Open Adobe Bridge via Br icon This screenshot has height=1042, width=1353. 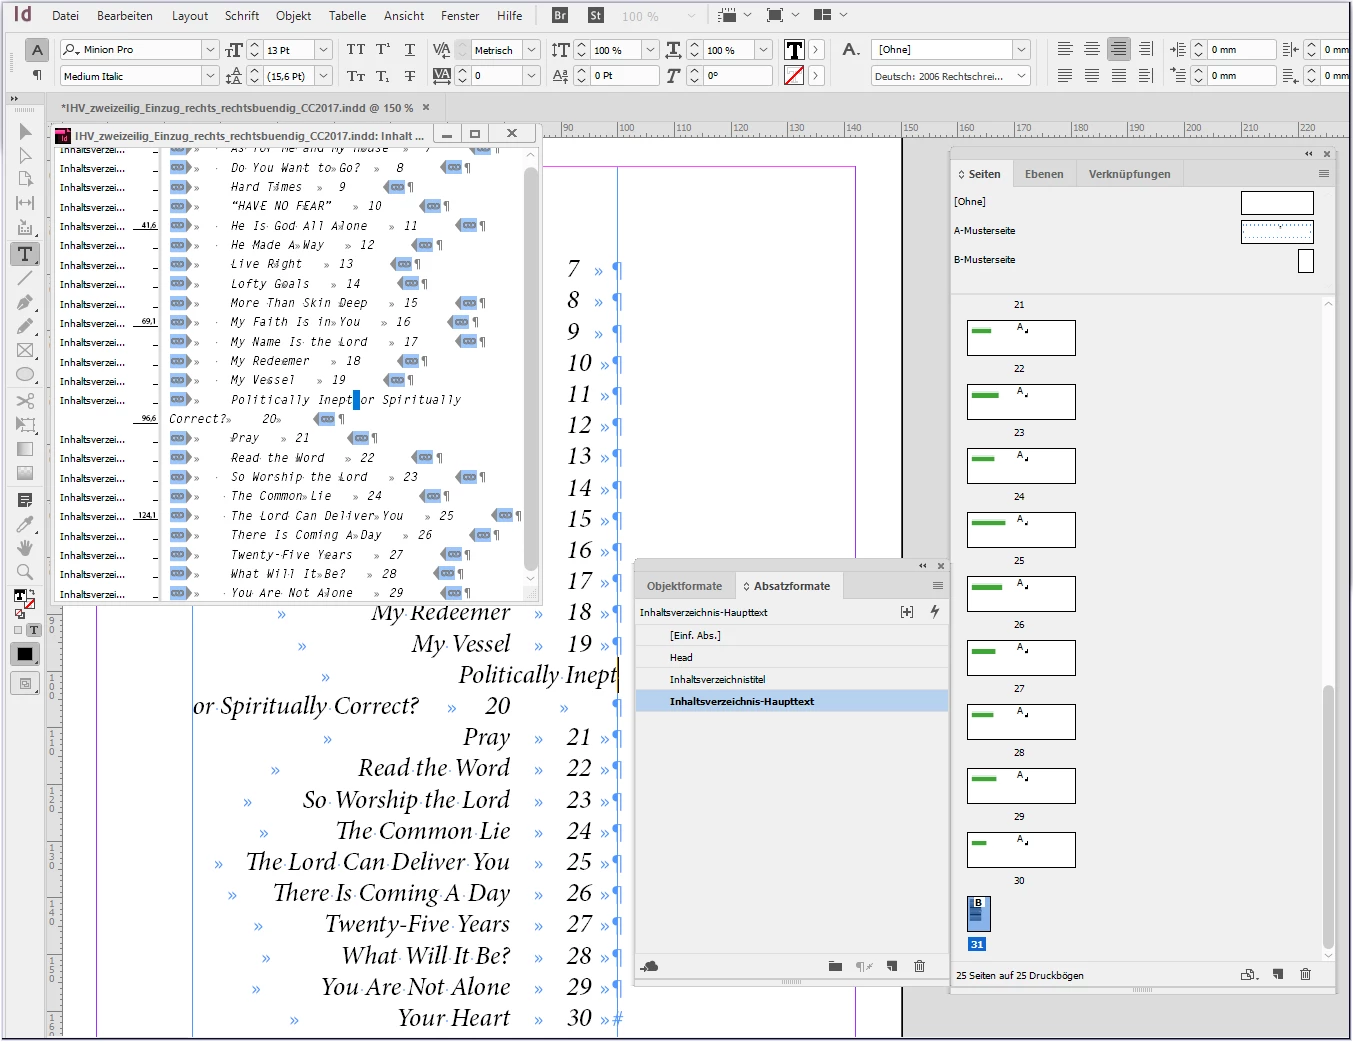tap(560, 15)
